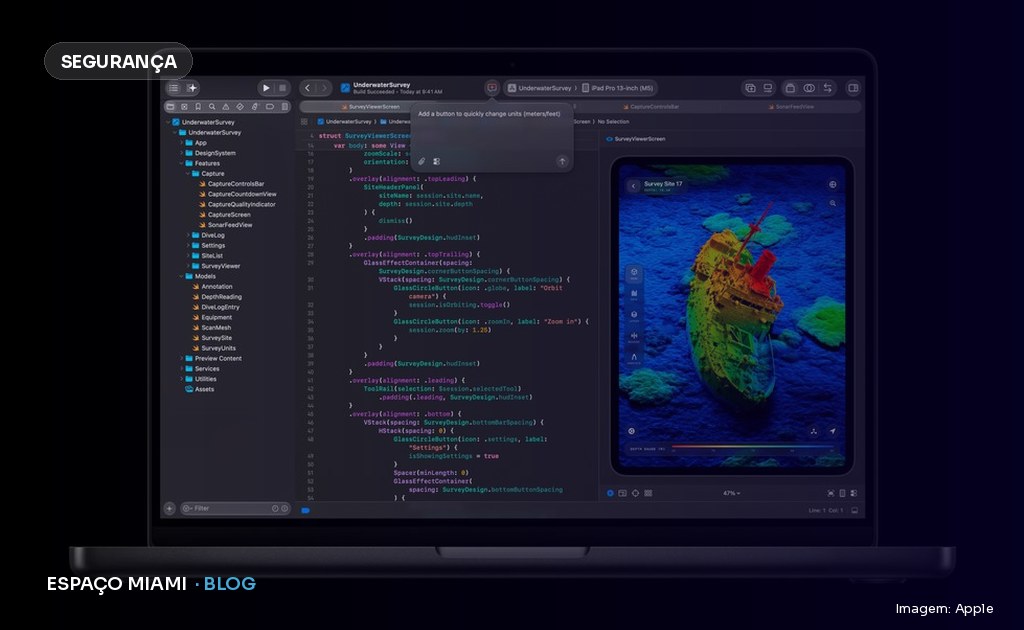
Task: Attach a file to the prompt
Action: click(x=421, y=161)
